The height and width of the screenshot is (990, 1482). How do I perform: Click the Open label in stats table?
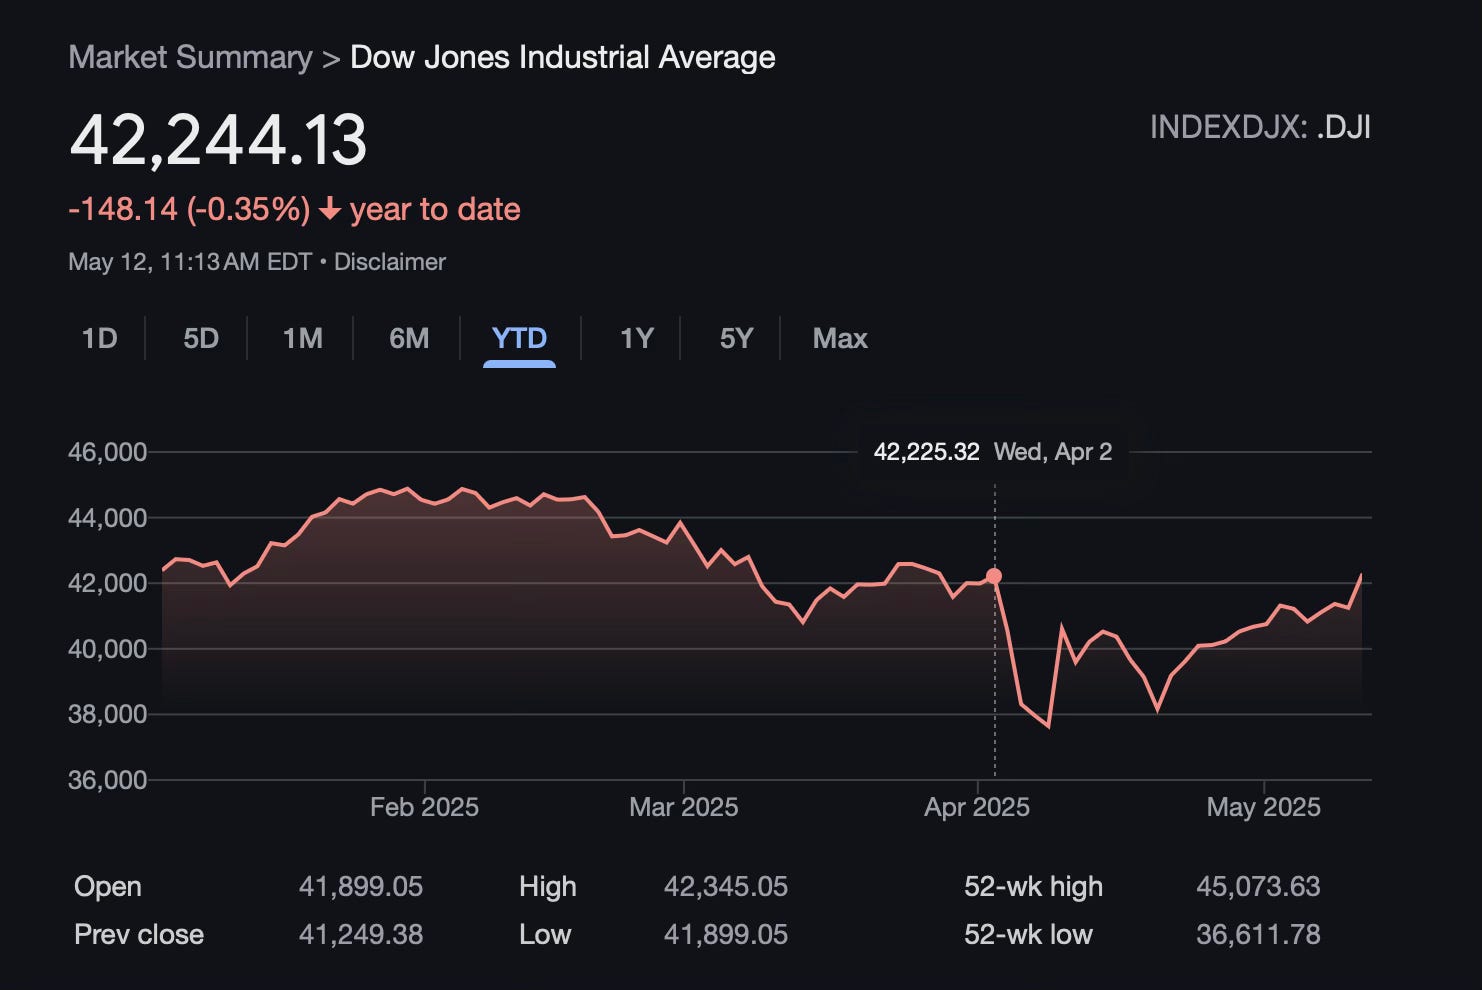[108, 887]
